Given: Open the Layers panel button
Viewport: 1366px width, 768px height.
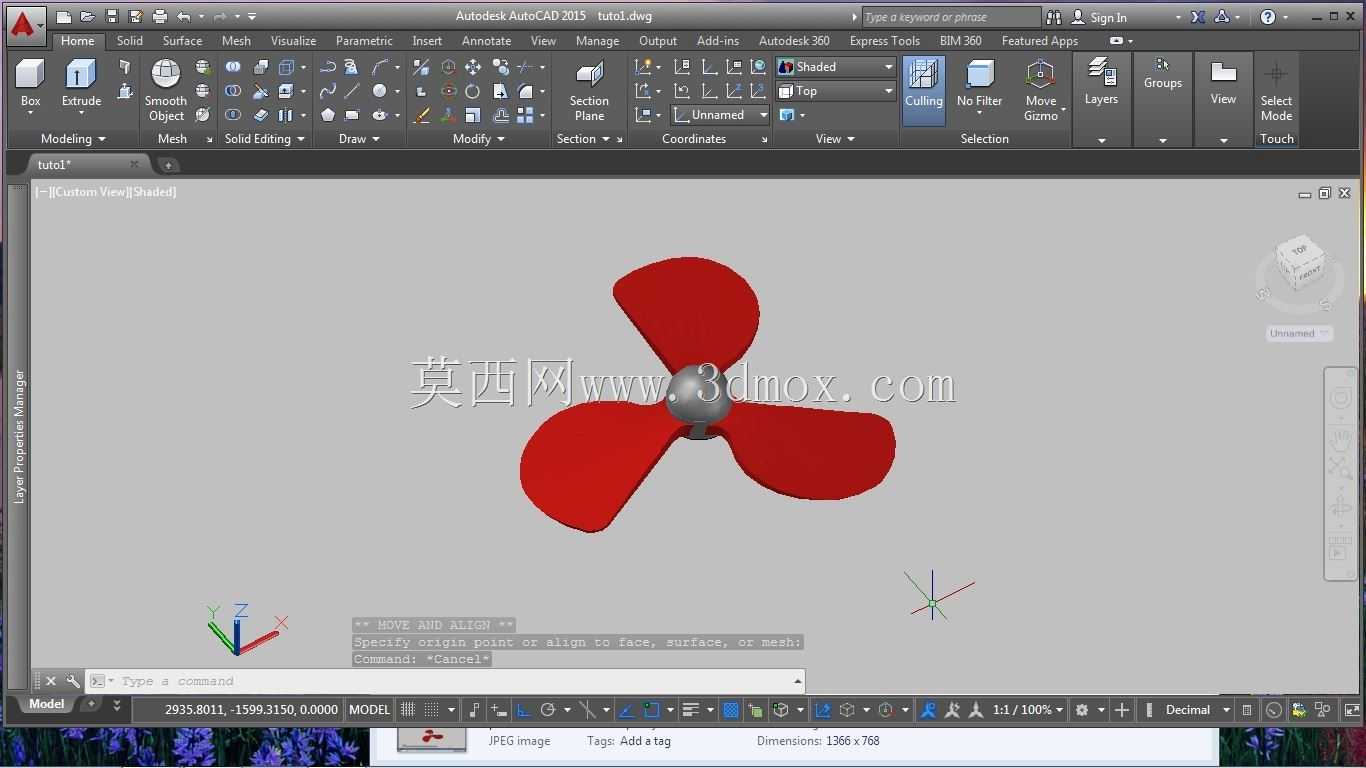Looking at the screenshot, I should point(1101,82).
